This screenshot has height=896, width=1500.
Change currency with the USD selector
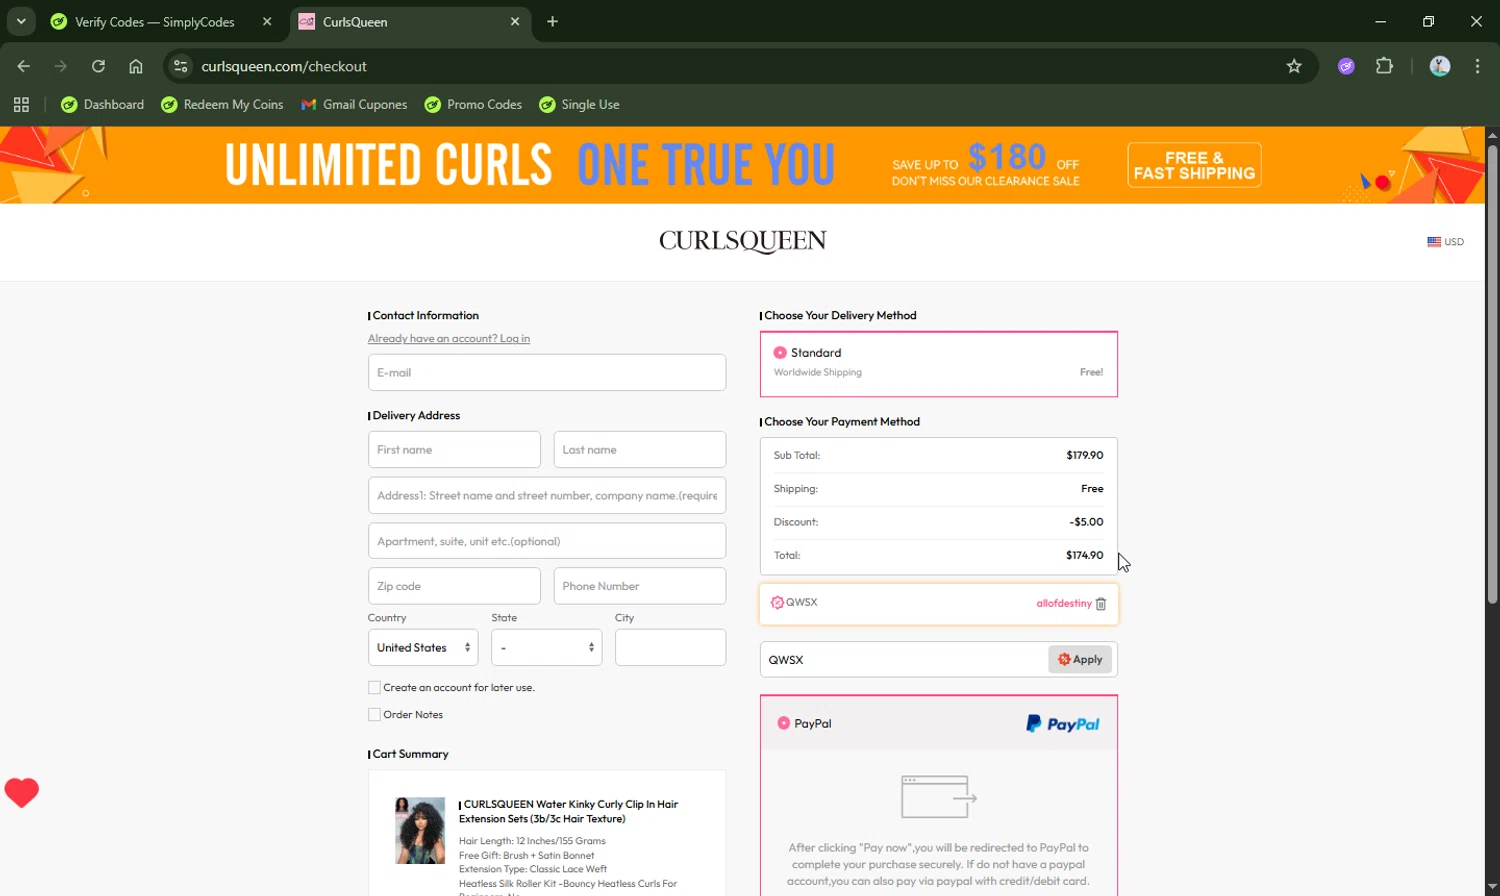(x=1445, y=242)
